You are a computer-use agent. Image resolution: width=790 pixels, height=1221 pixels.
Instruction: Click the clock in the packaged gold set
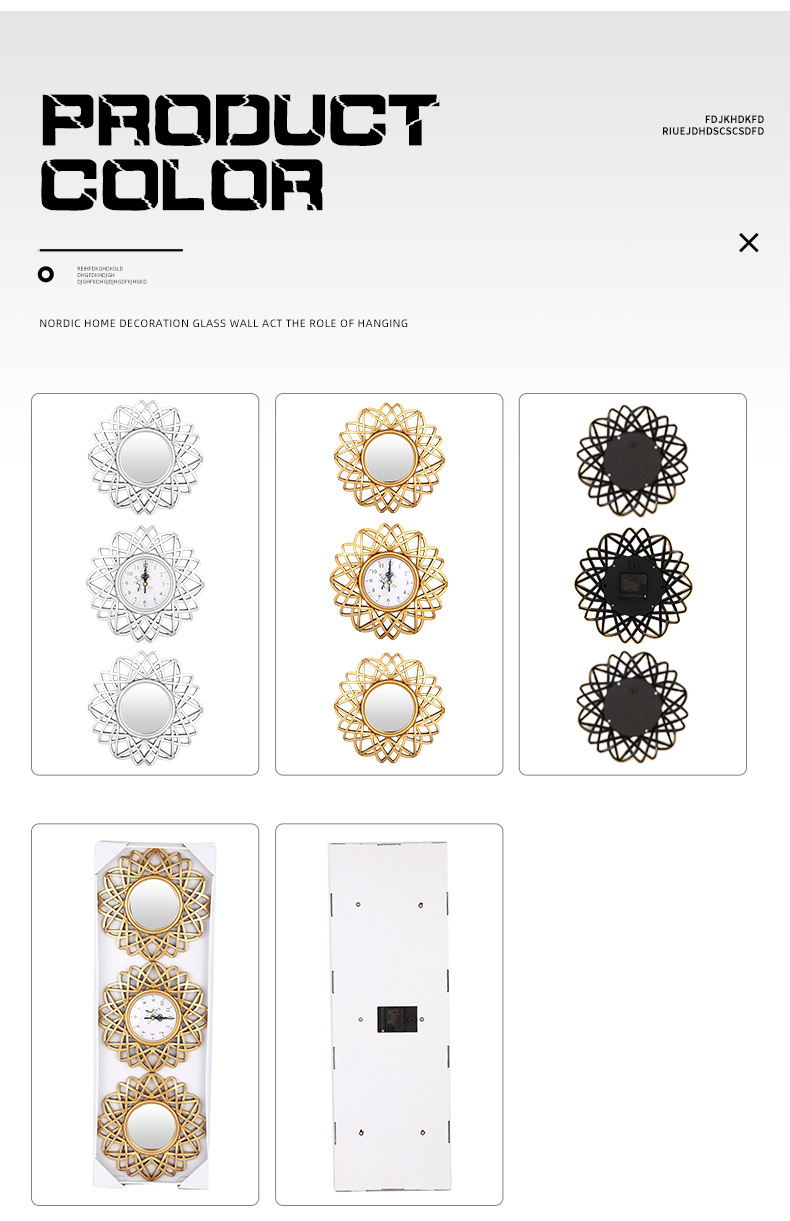(153, 1016)
